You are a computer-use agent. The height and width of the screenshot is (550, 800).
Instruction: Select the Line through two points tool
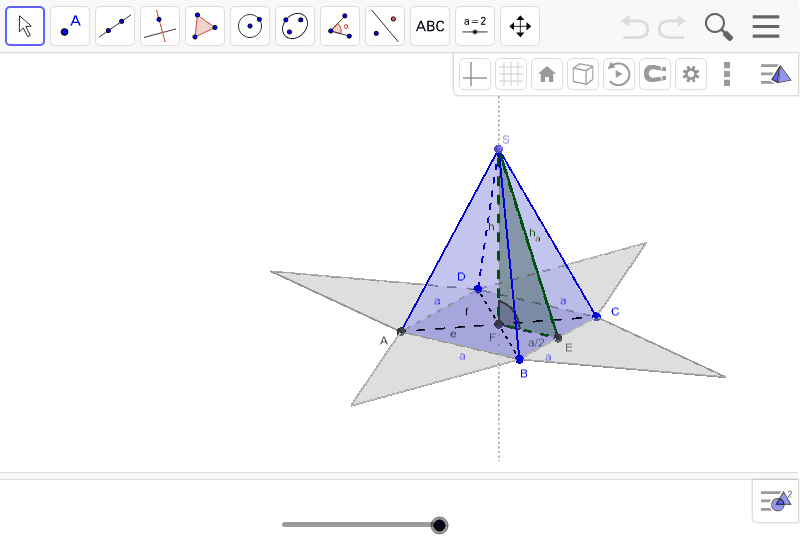pos(115,26)
